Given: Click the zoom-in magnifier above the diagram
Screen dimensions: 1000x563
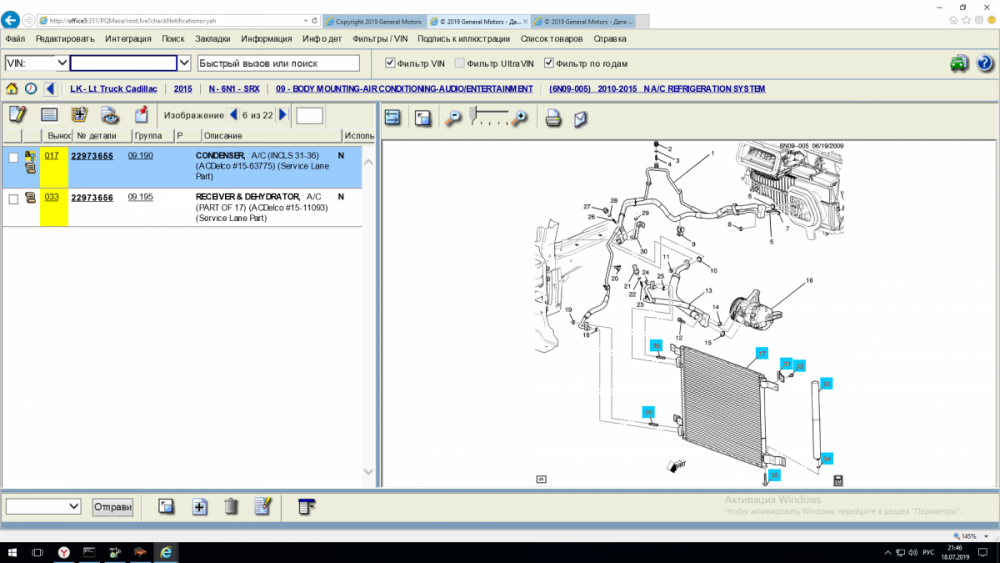Looking at the screenshot, I should click(x=519, y=118).
